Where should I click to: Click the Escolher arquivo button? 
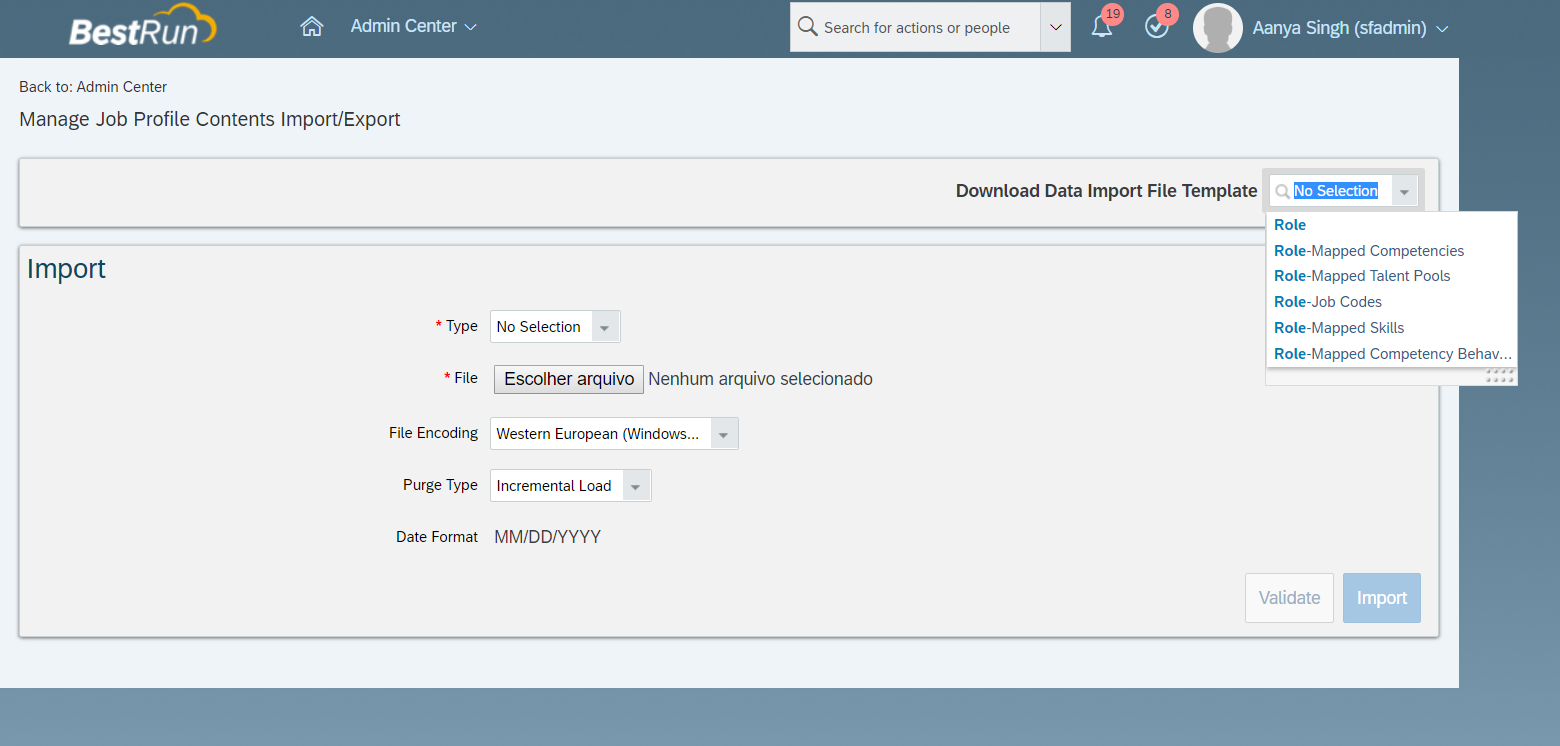click(569, 379)
